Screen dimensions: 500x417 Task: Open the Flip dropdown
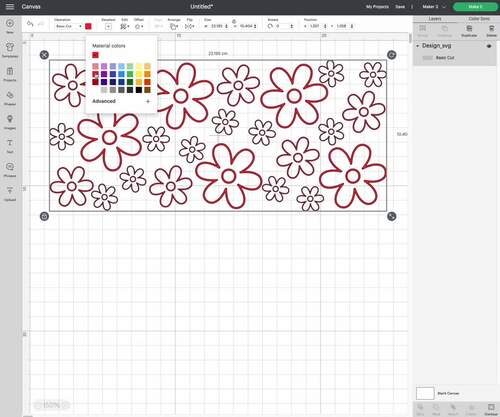click(190, 26)
